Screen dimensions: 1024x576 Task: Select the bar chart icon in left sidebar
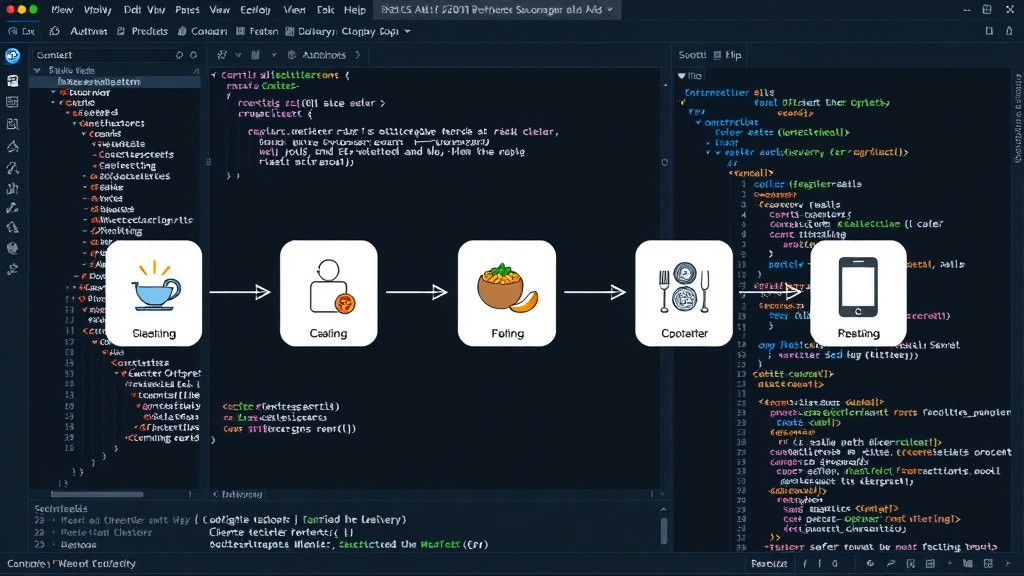12,189
